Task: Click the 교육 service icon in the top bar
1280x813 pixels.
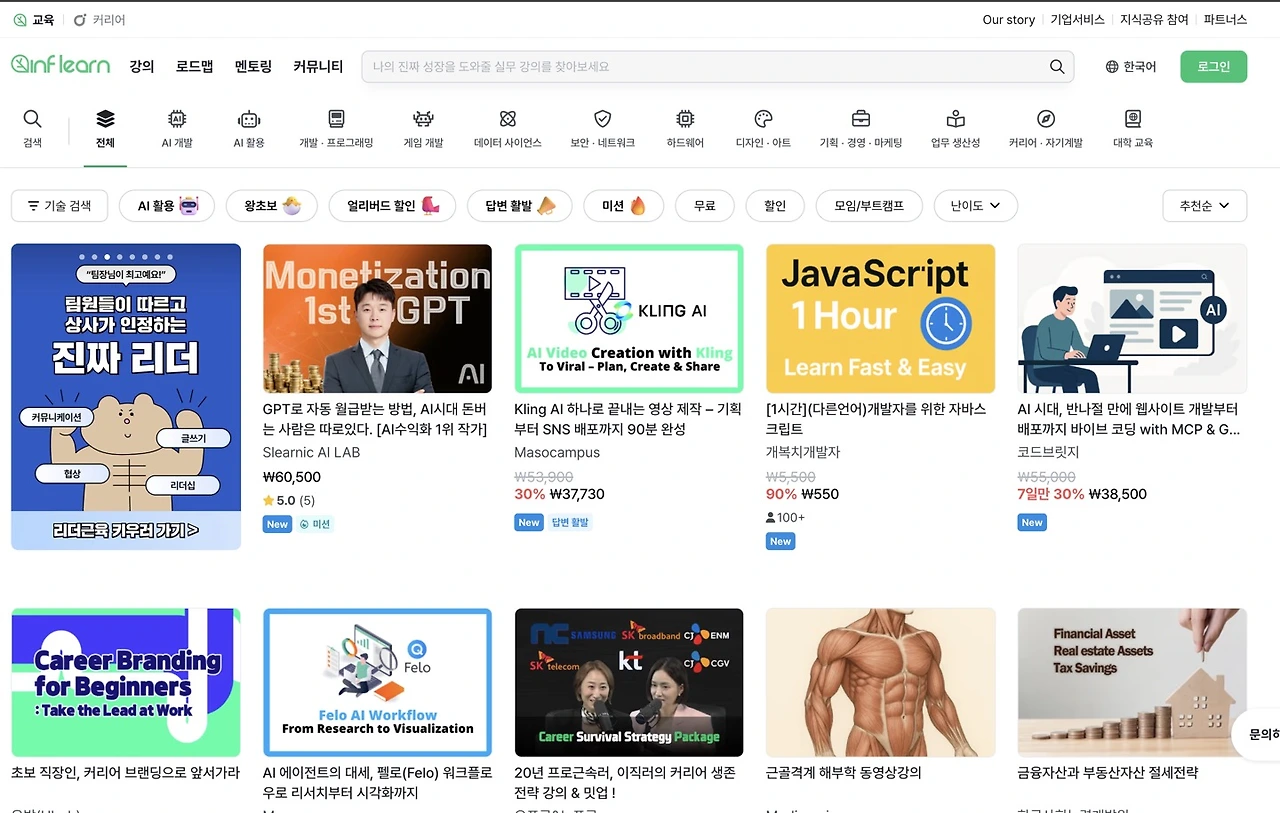Action: pos(20,20)
